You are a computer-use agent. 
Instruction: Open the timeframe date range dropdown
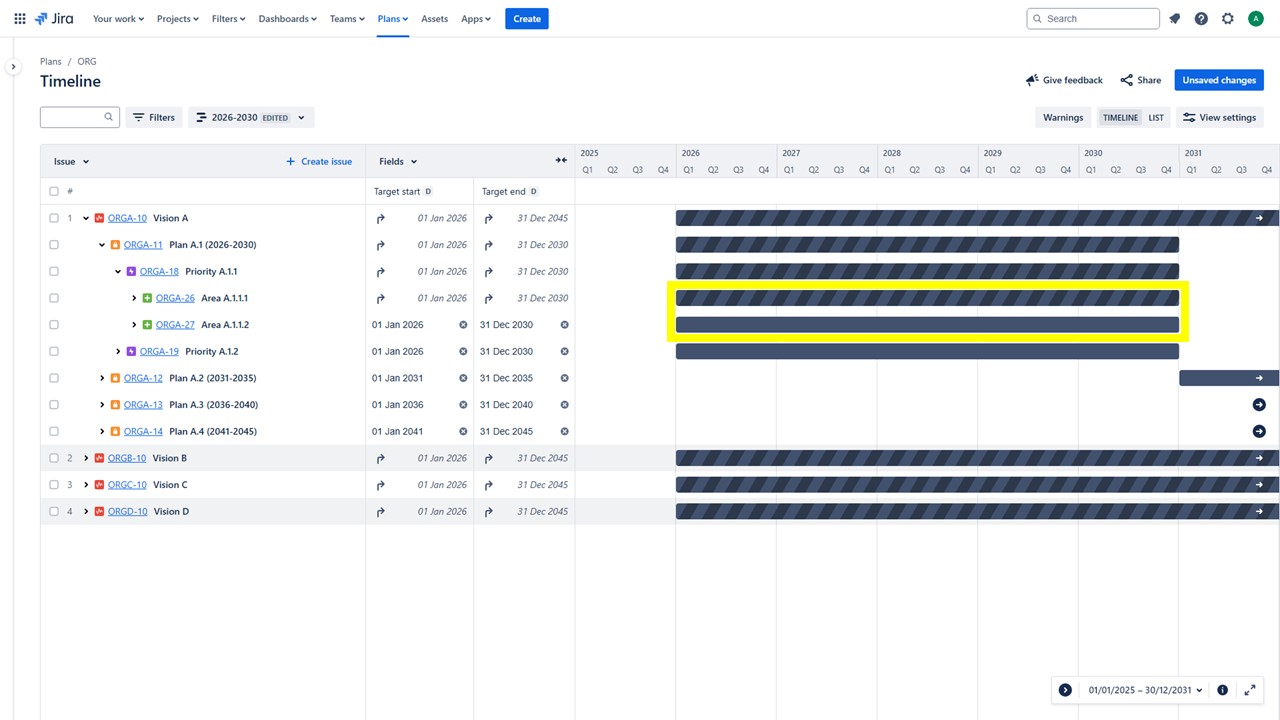[1145, 690]
